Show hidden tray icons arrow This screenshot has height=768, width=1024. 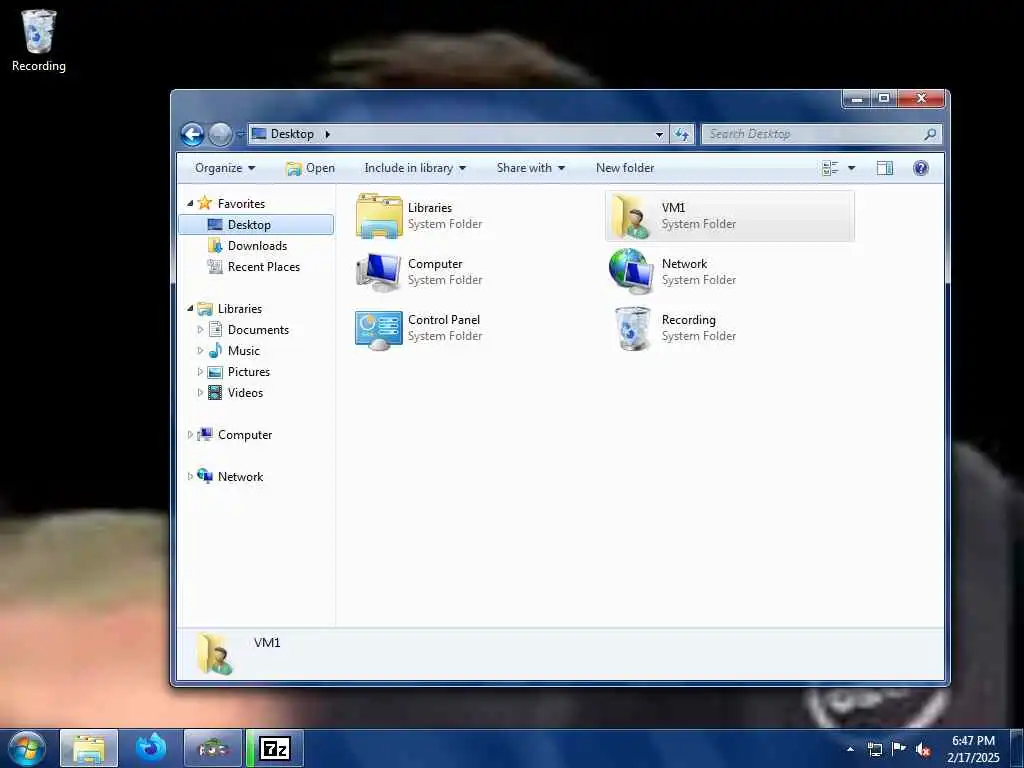click(850, 749)
